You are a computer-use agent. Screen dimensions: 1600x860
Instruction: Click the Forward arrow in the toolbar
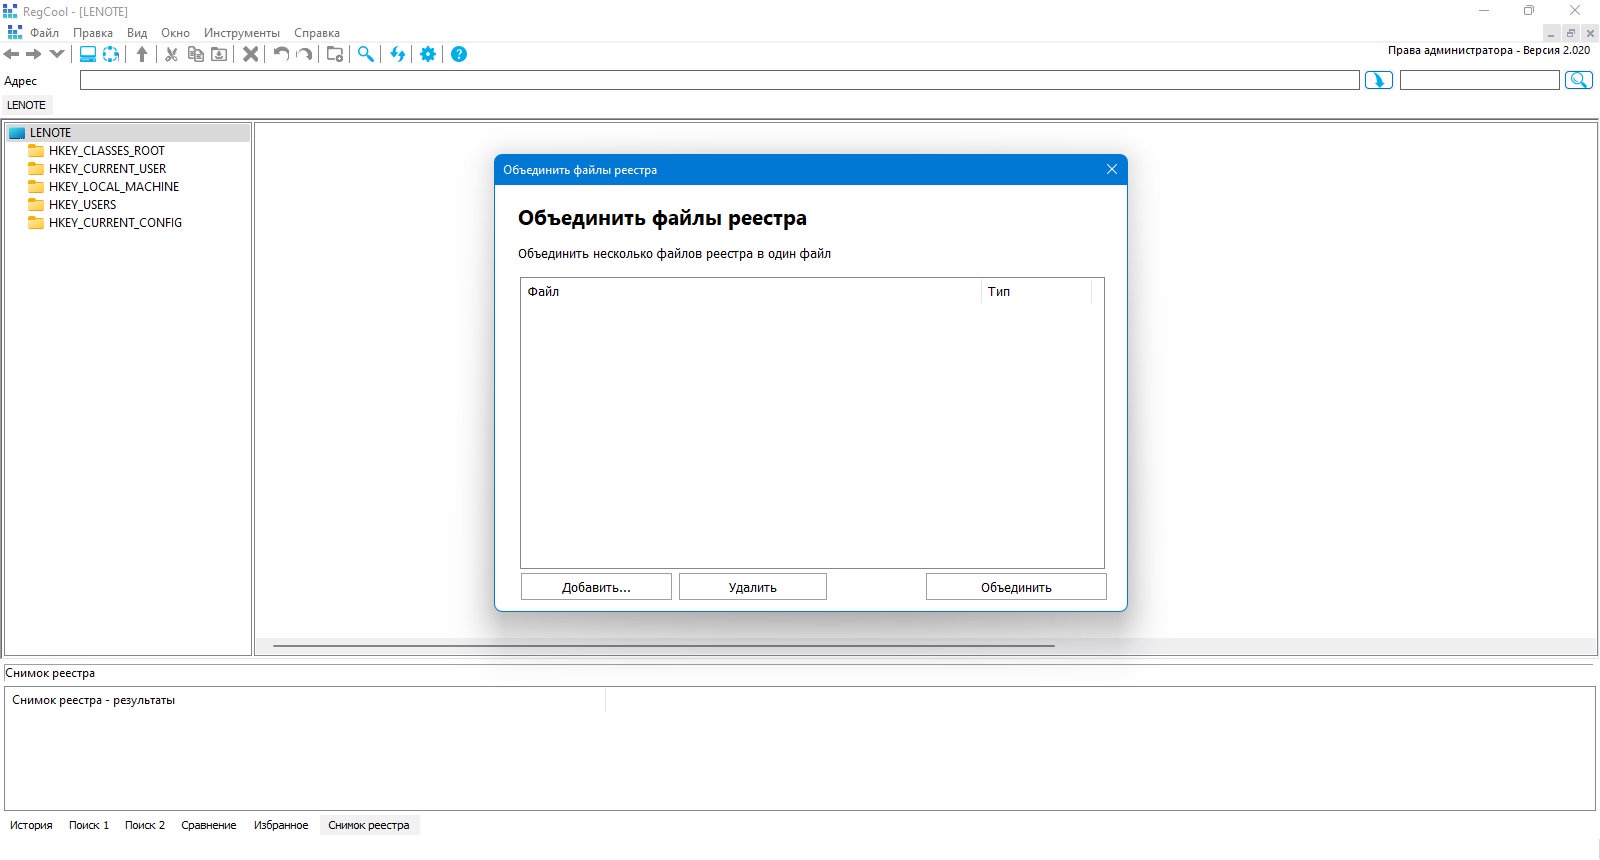click(34, 54)
